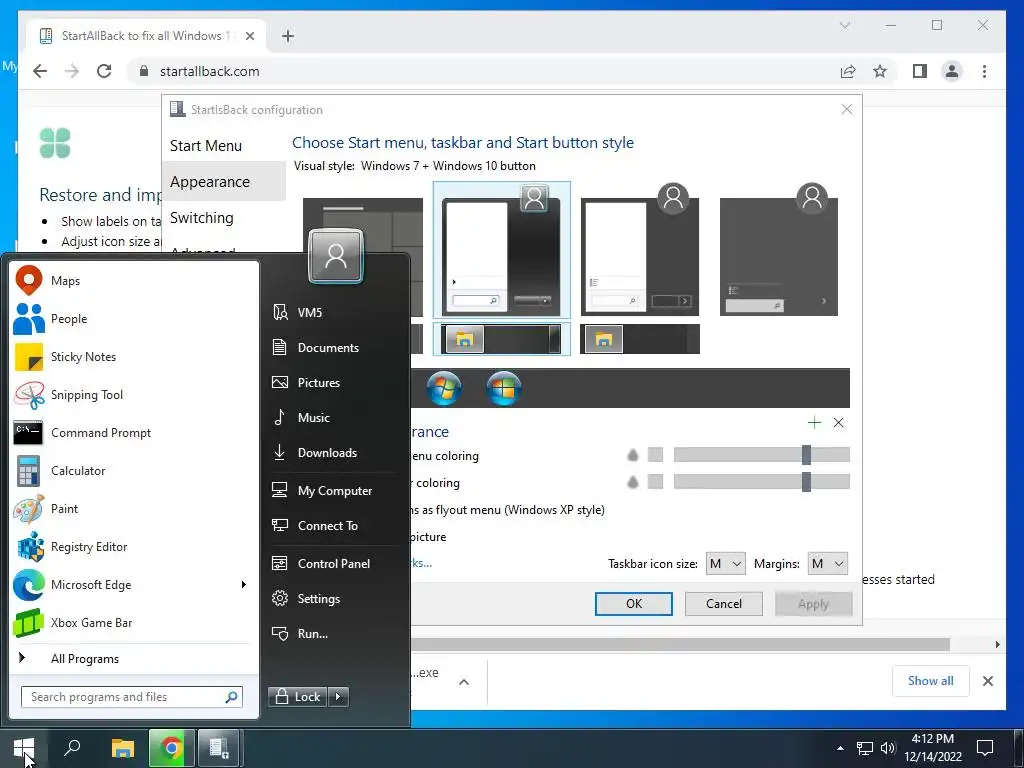Launch Calculator

134,470
